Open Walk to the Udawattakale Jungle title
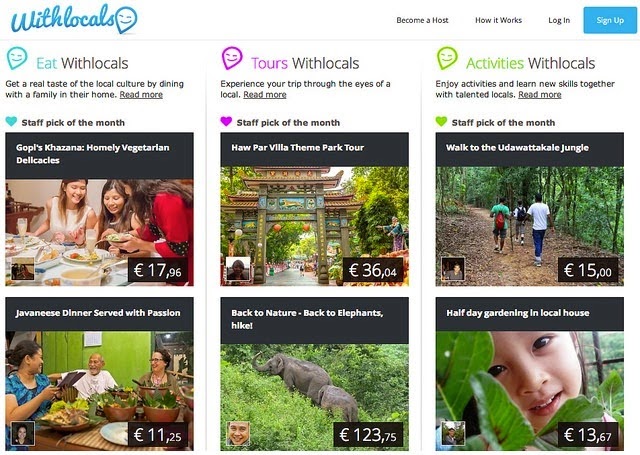This screenshot has height=455, width=640. (x=517, y=148)
